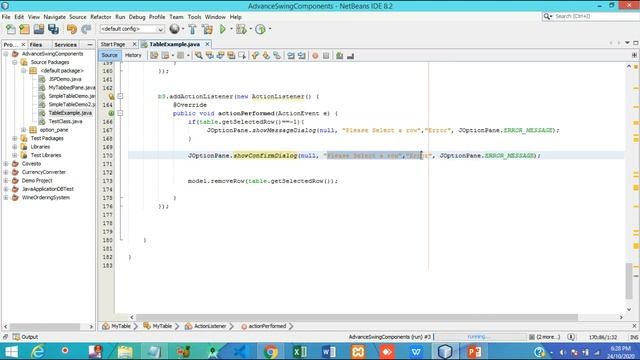Click the Profile Project toolbar icon

coord(260,29)
